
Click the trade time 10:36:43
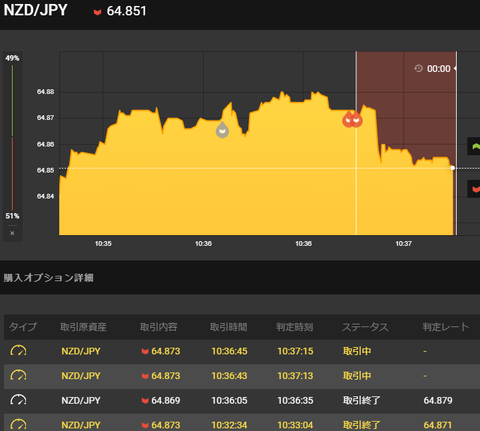(x=230, y=376)
